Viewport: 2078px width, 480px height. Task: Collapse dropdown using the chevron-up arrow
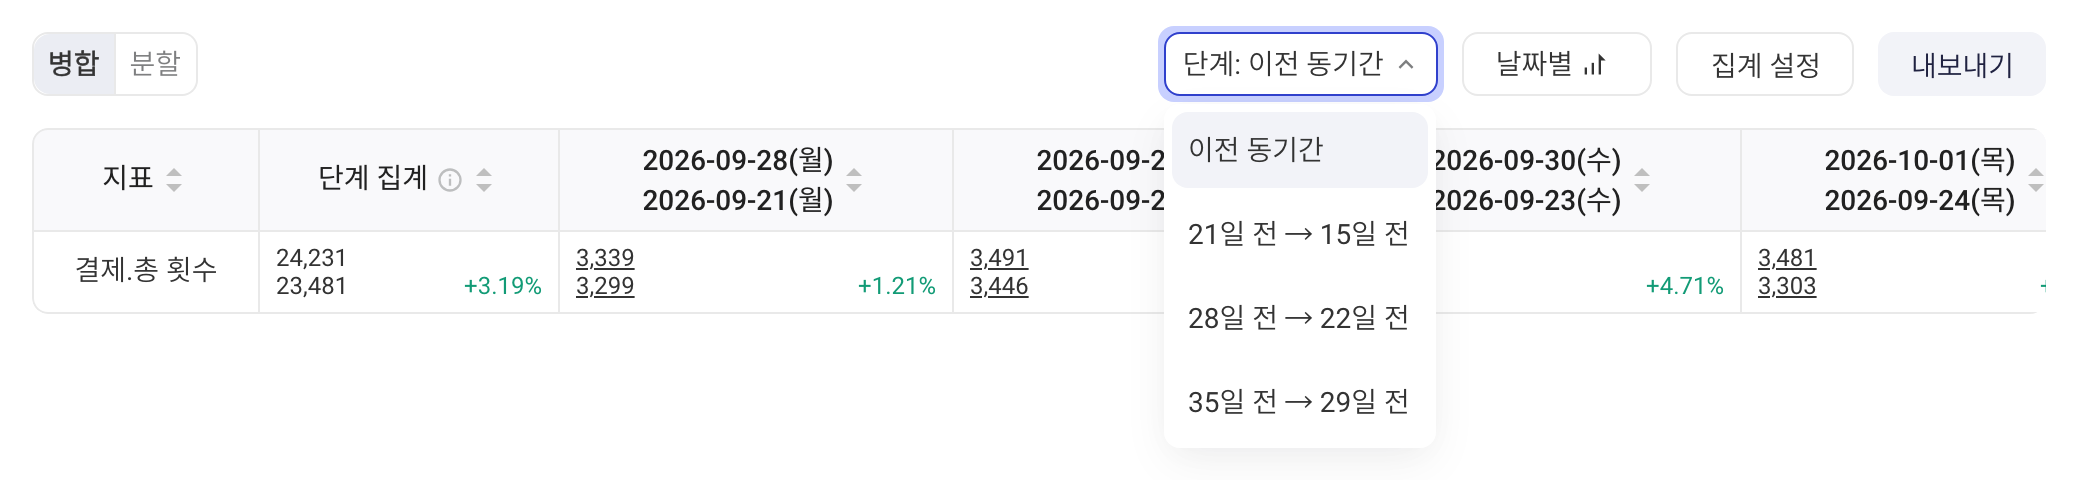click(x=1406, y=65)
